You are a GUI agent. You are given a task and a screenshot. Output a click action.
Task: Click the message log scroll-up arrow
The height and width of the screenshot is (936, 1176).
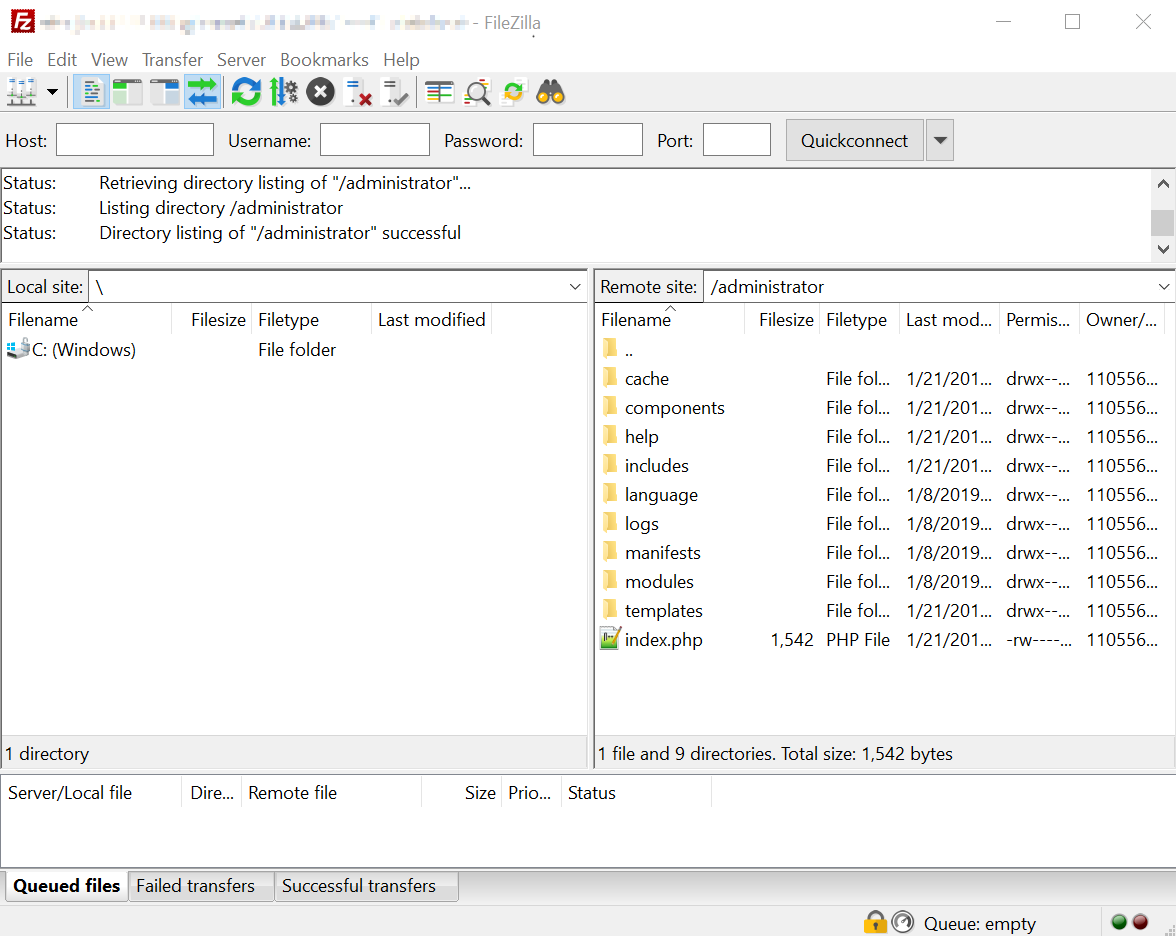click(1163, 184)
